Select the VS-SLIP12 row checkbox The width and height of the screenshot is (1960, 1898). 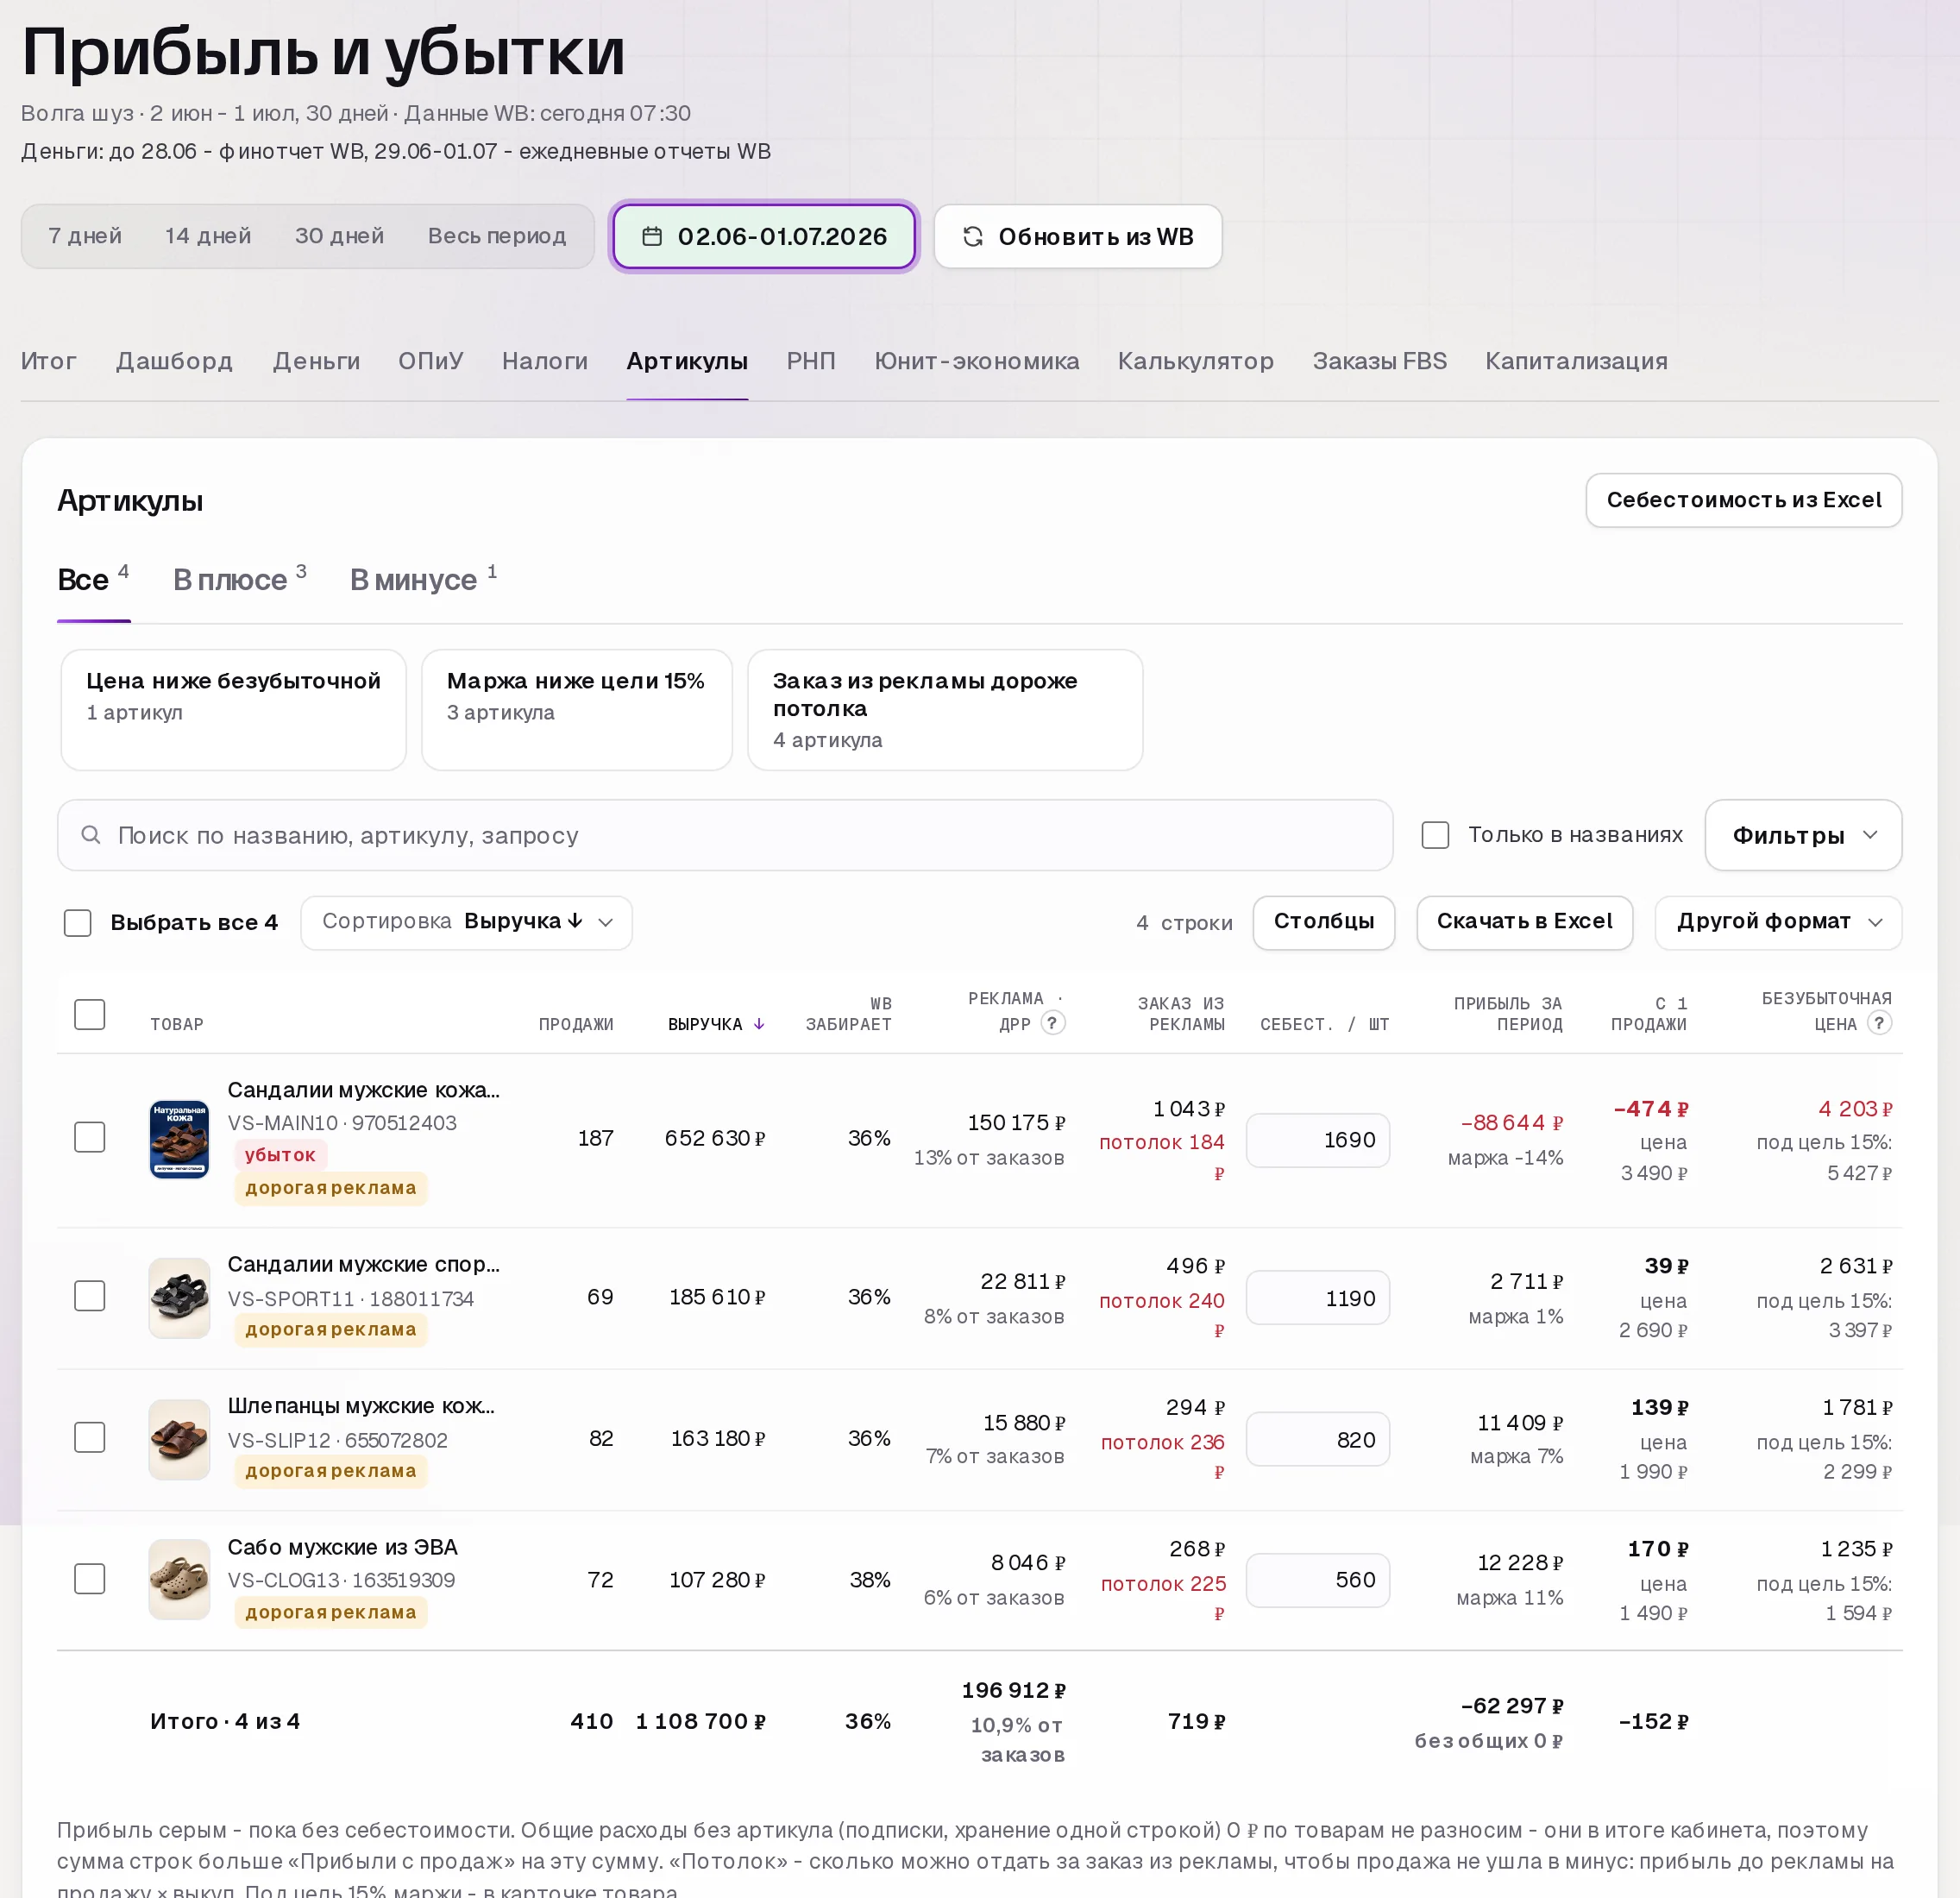click(90, 1437)
